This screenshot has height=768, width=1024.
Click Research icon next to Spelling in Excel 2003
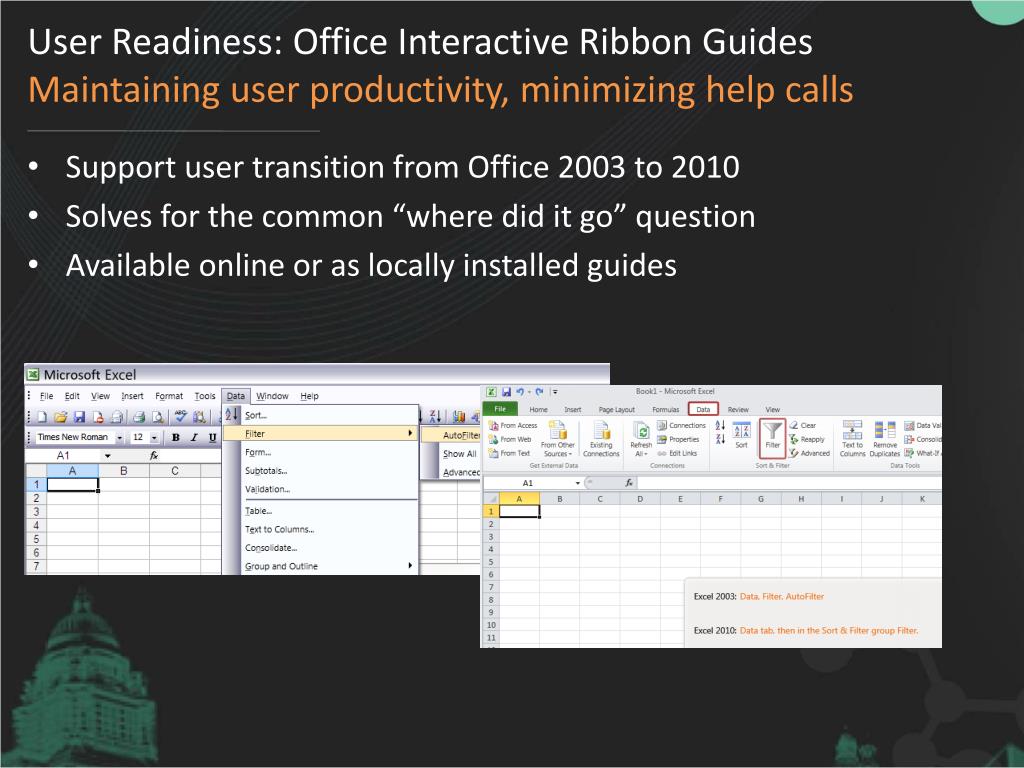click(199, 417)
